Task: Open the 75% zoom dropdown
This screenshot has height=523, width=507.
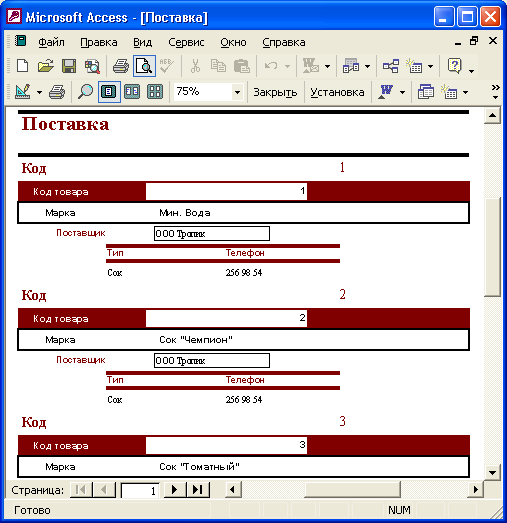Action: (x=237, y=92)
